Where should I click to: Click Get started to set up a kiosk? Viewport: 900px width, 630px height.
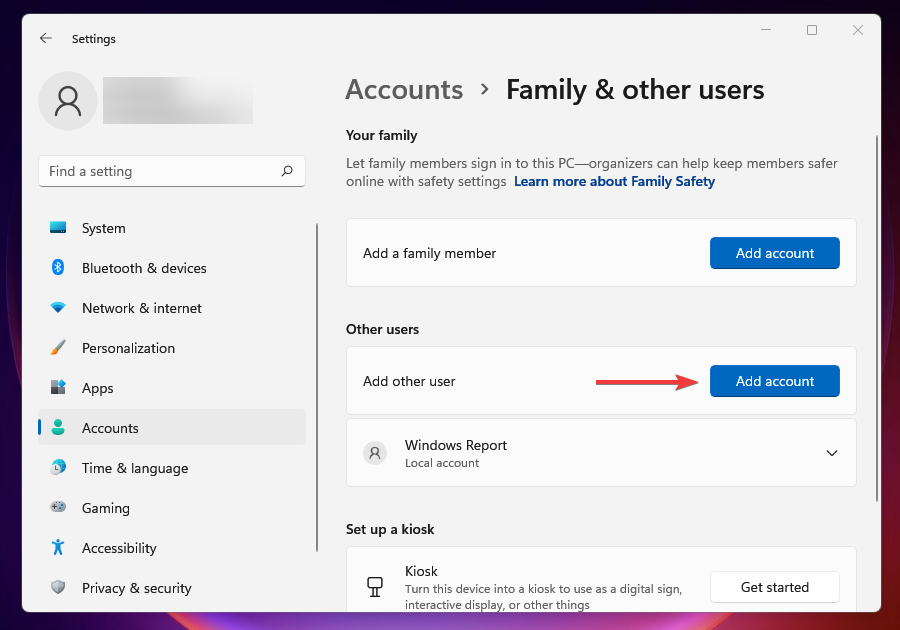774,587
